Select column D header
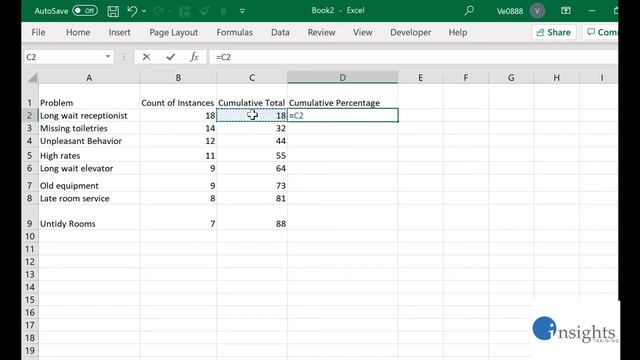 pos(342,78)
